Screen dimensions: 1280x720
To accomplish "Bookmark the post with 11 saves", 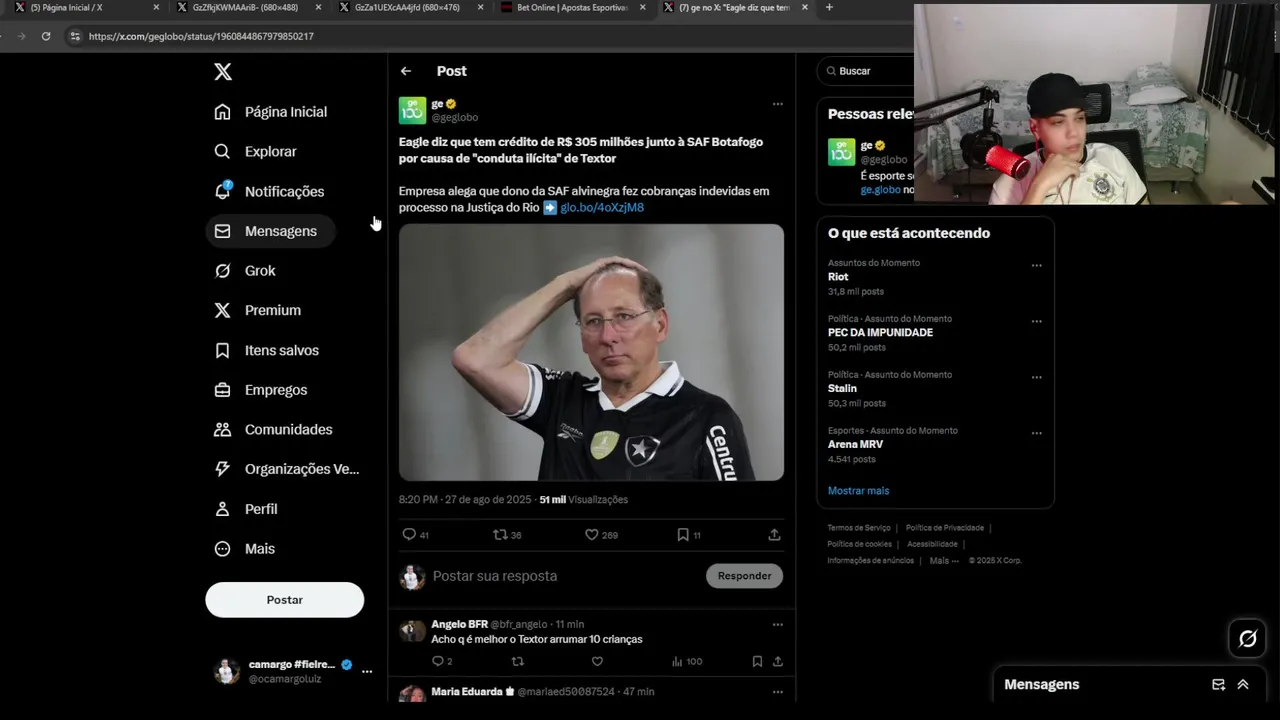I will (x=683, y=535).
